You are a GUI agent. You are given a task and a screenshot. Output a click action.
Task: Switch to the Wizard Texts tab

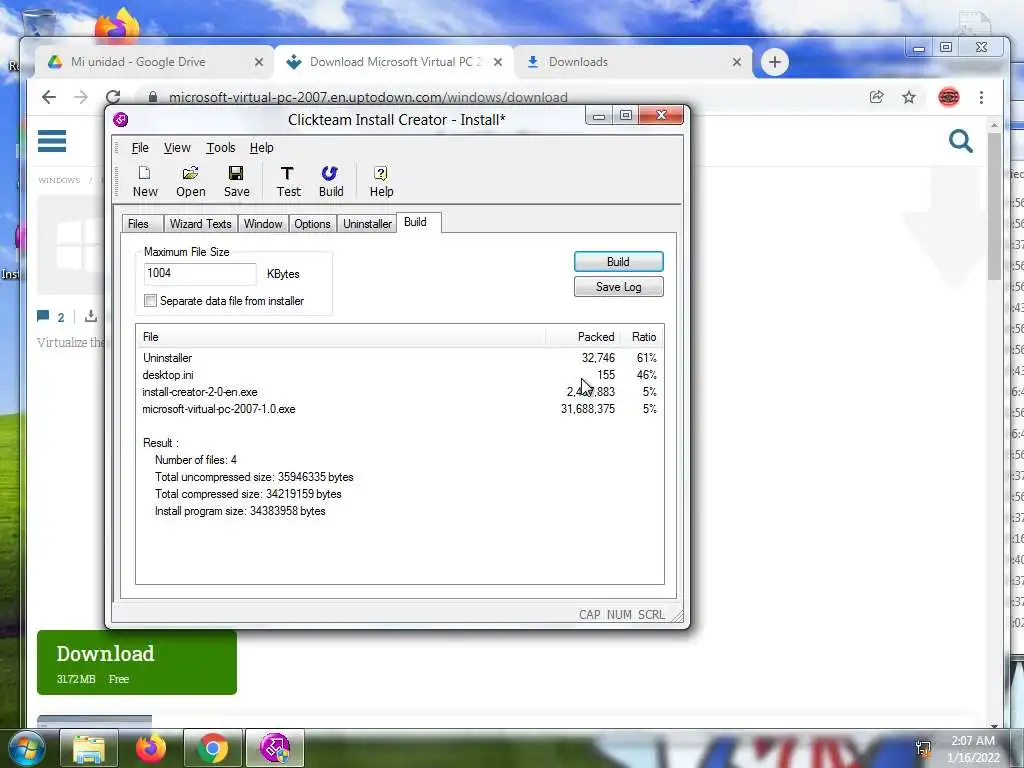(200, 224)
